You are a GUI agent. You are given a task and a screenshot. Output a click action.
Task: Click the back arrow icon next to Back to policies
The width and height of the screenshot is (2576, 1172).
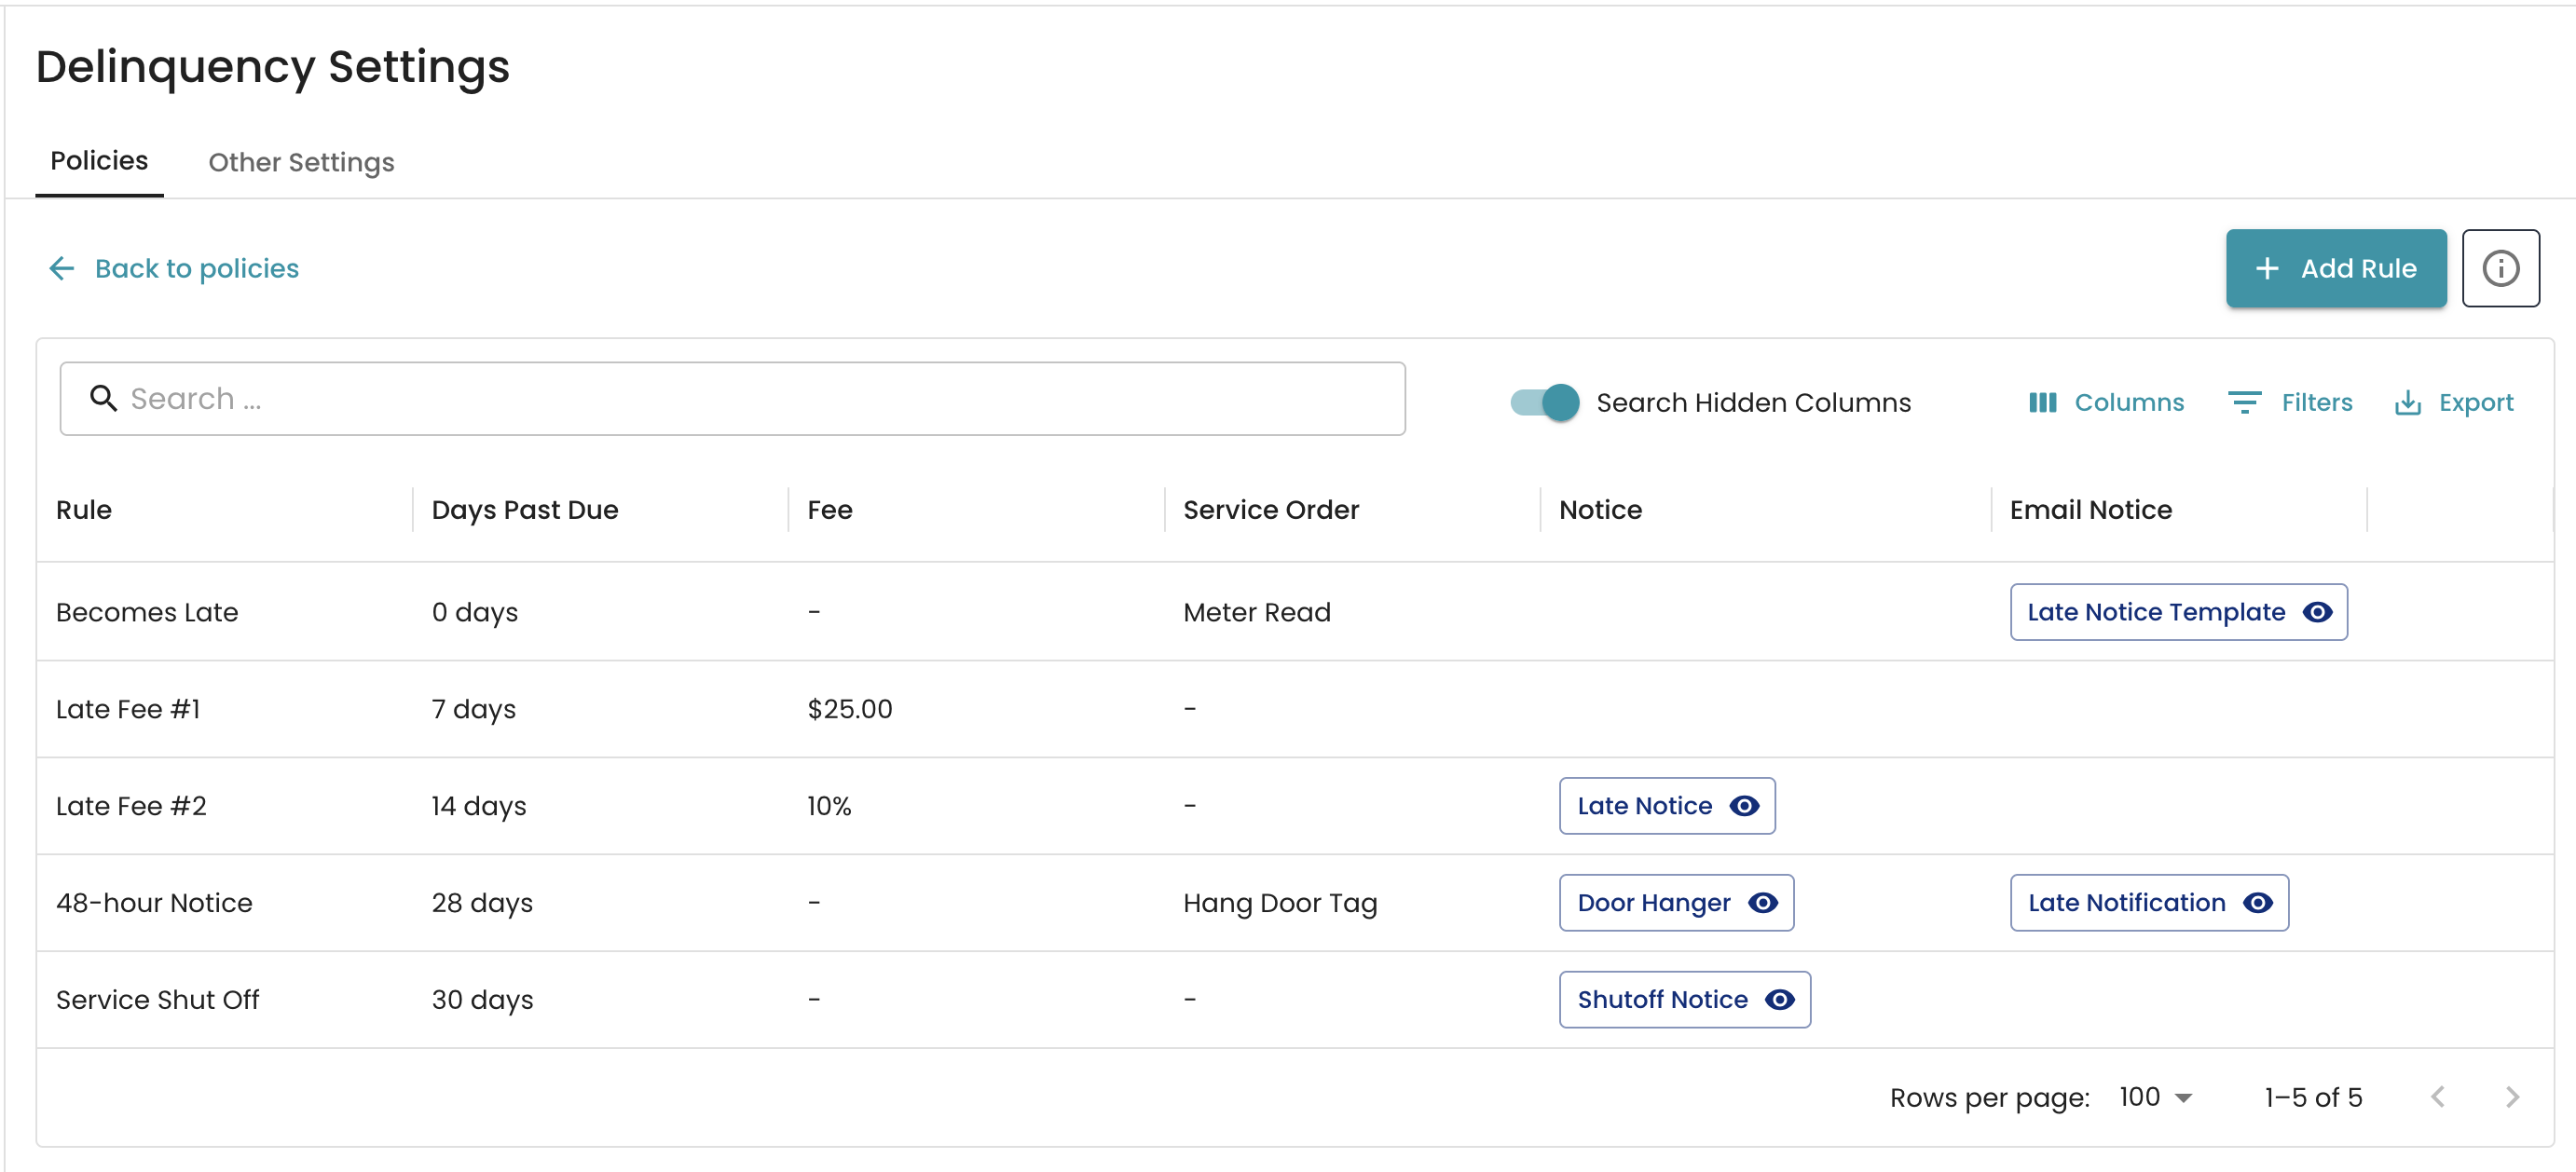pos(62,268)
